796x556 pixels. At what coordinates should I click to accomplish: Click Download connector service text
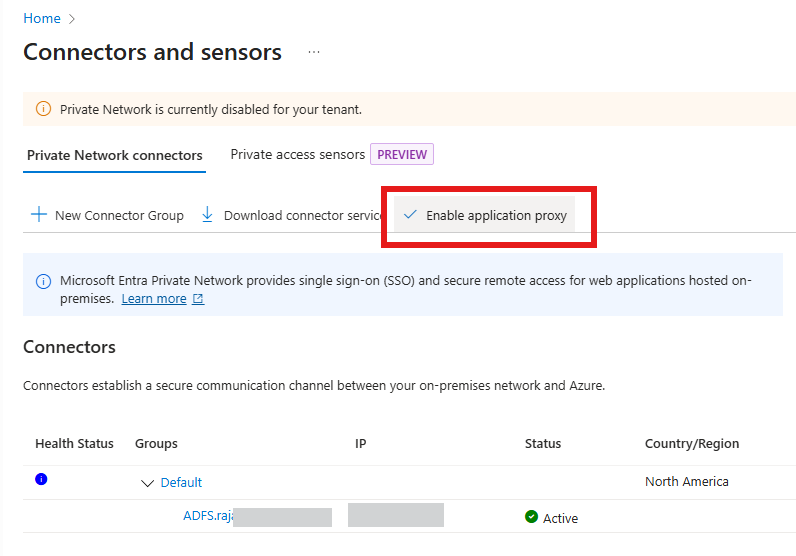tap(303, 215)
